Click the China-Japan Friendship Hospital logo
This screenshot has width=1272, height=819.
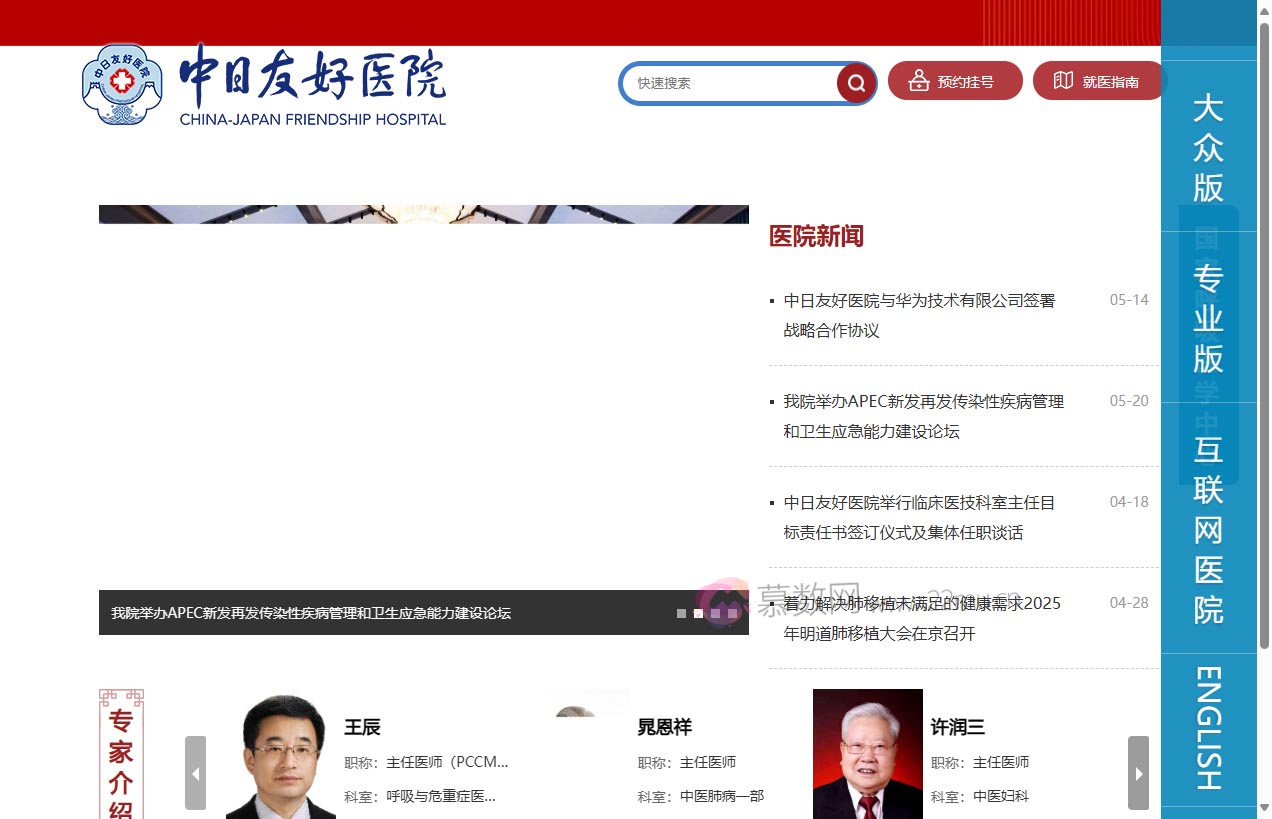coord(264,84)
